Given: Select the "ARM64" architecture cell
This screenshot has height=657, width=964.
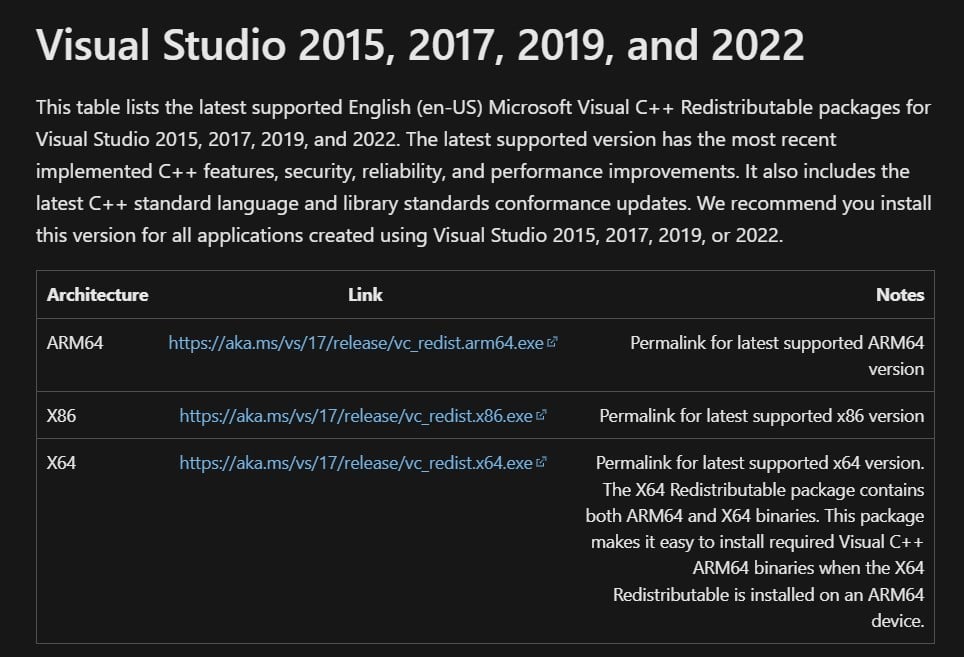Looking at the screenshot, I should click(75, 343).
